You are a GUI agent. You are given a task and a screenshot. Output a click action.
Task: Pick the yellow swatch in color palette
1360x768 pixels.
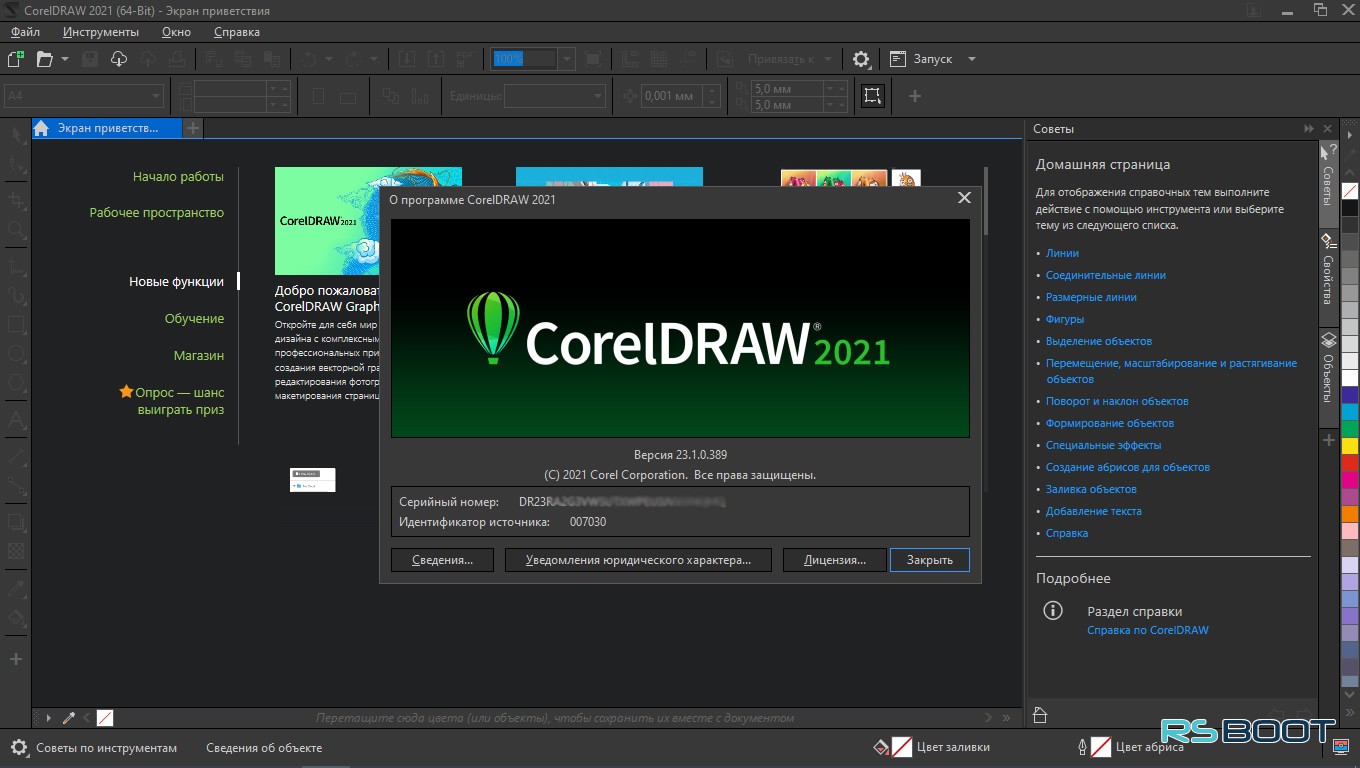click(1350, 445)
